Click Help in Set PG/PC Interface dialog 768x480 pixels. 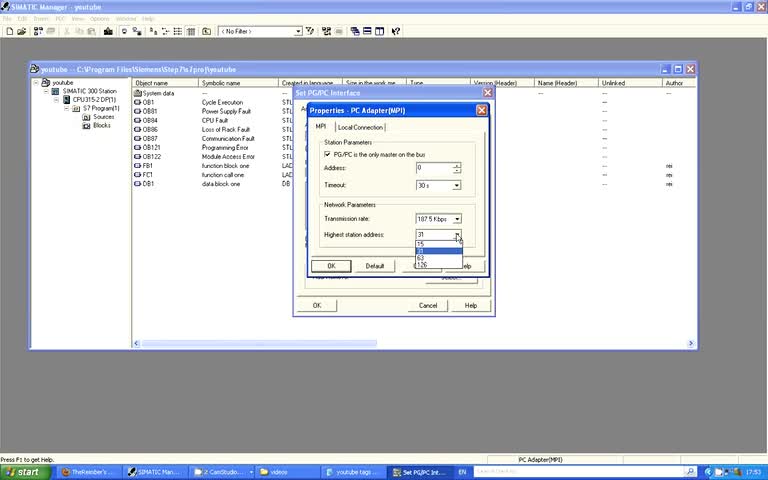tap(471, 306)
